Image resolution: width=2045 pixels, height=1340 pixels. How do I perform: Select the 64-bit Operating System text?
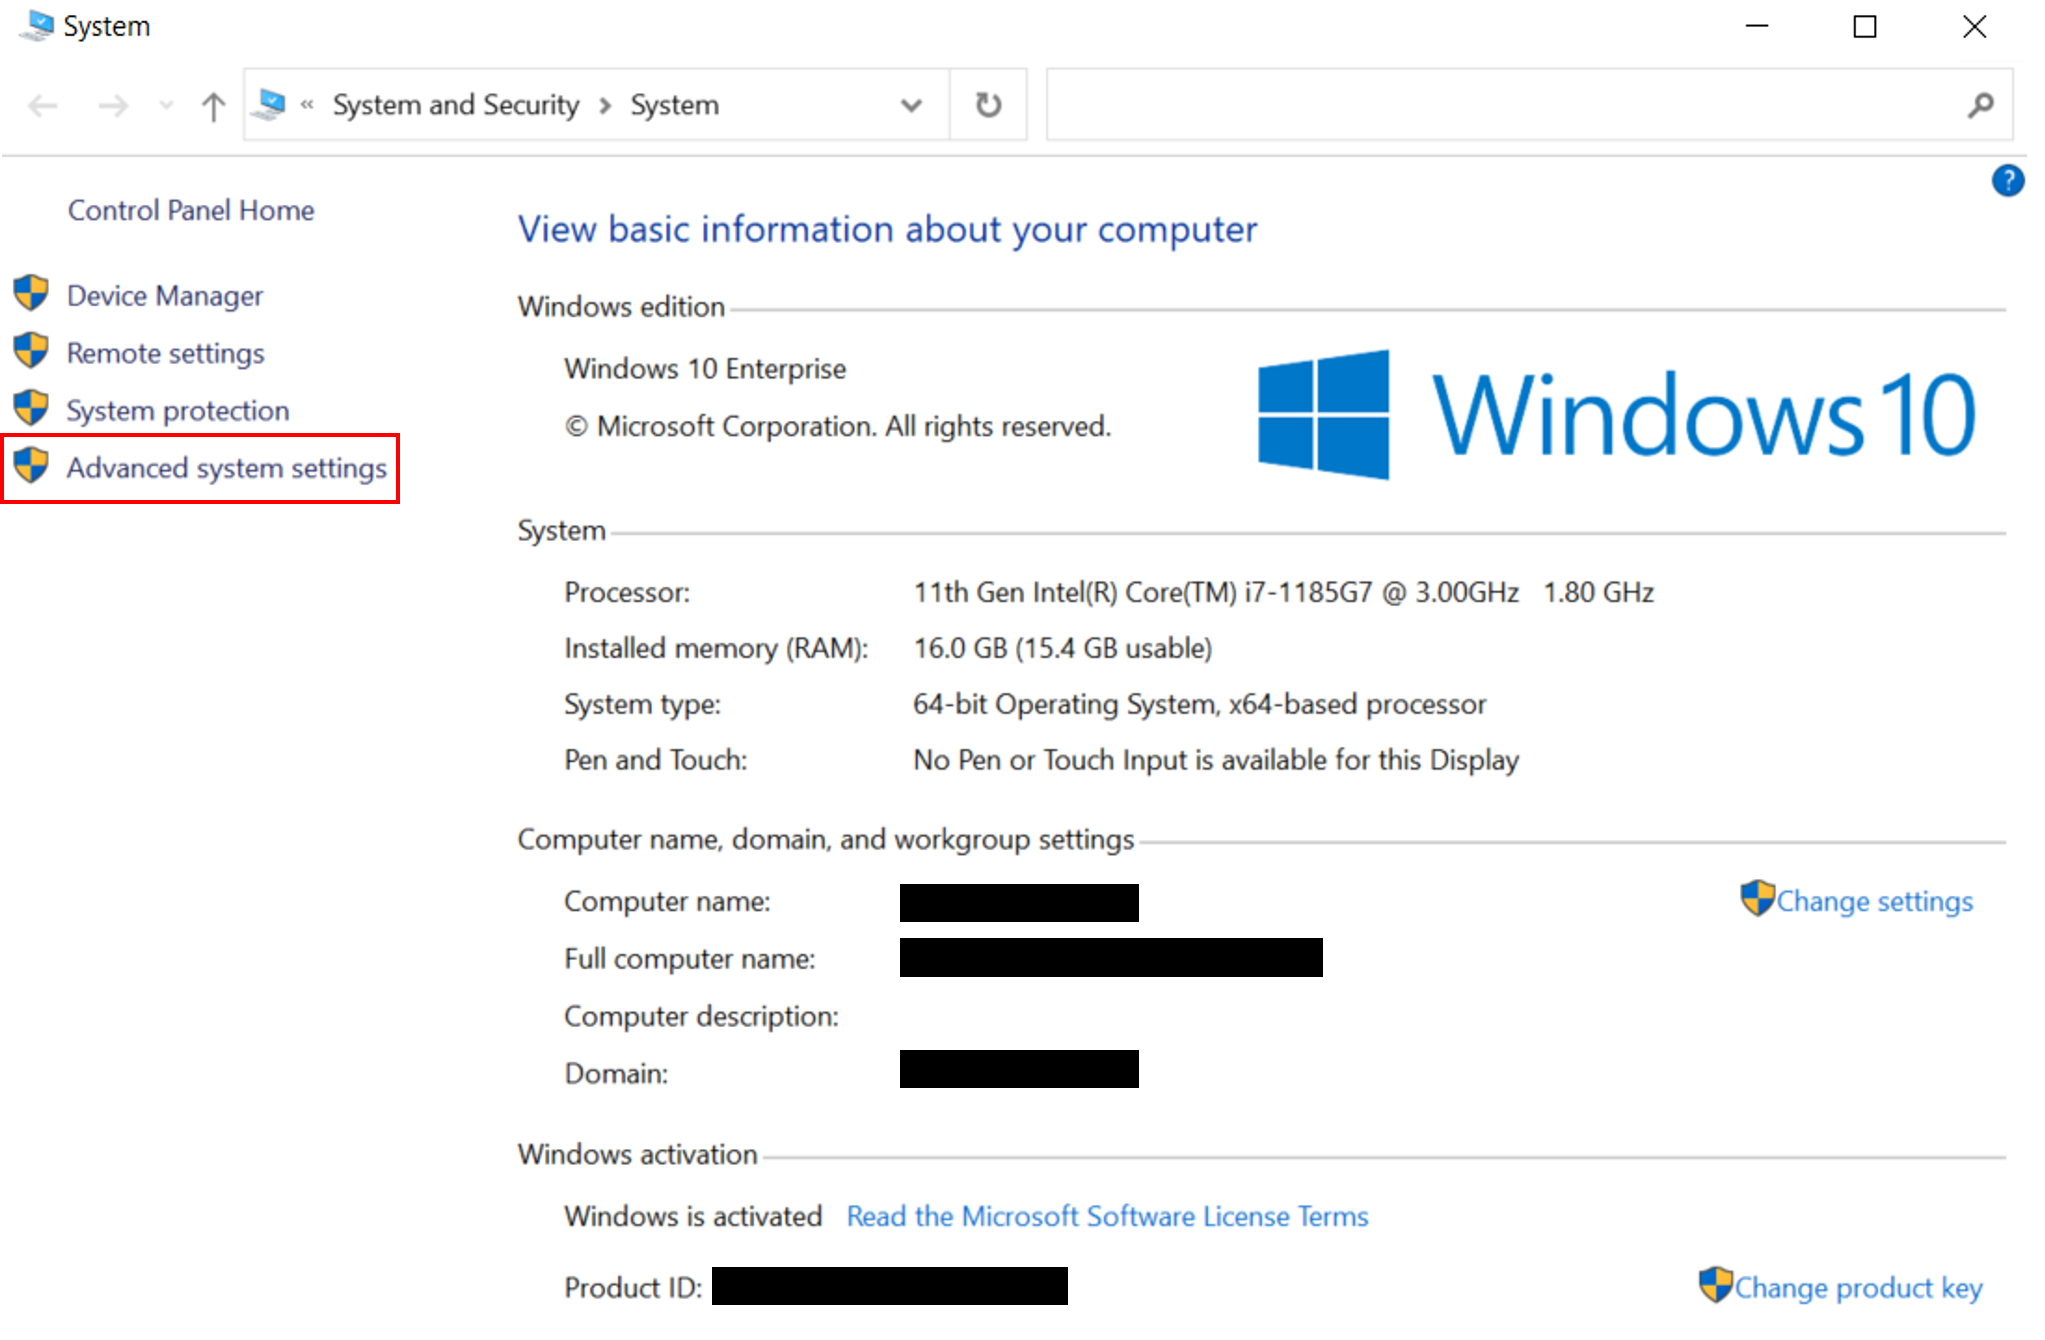(1200, 704)
